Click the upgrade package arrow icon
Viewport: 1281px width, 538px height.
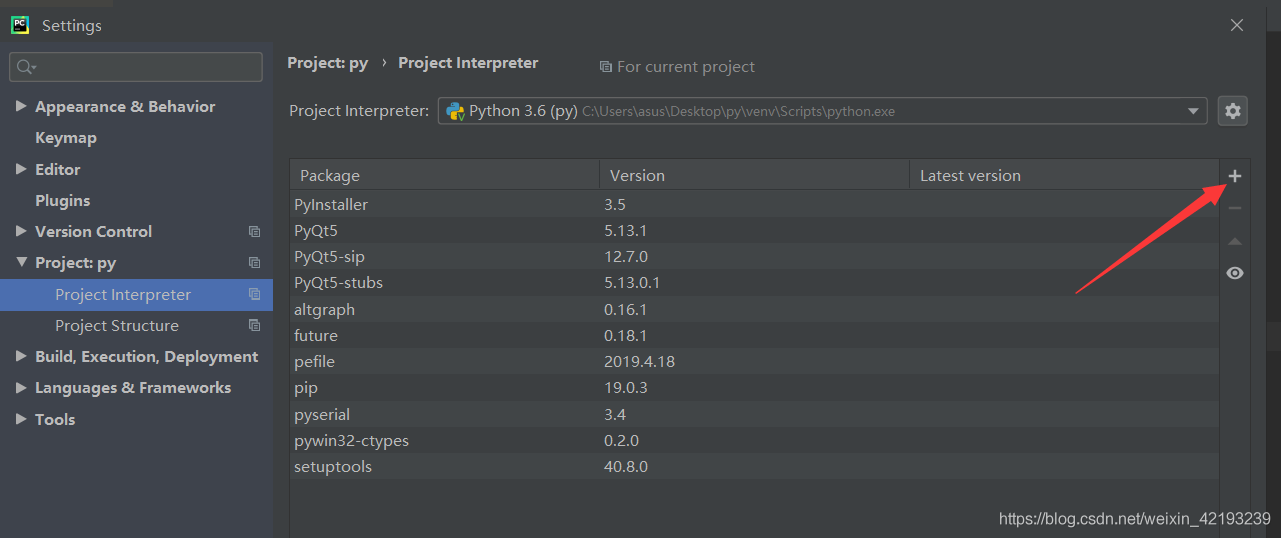click(1235, 241)
